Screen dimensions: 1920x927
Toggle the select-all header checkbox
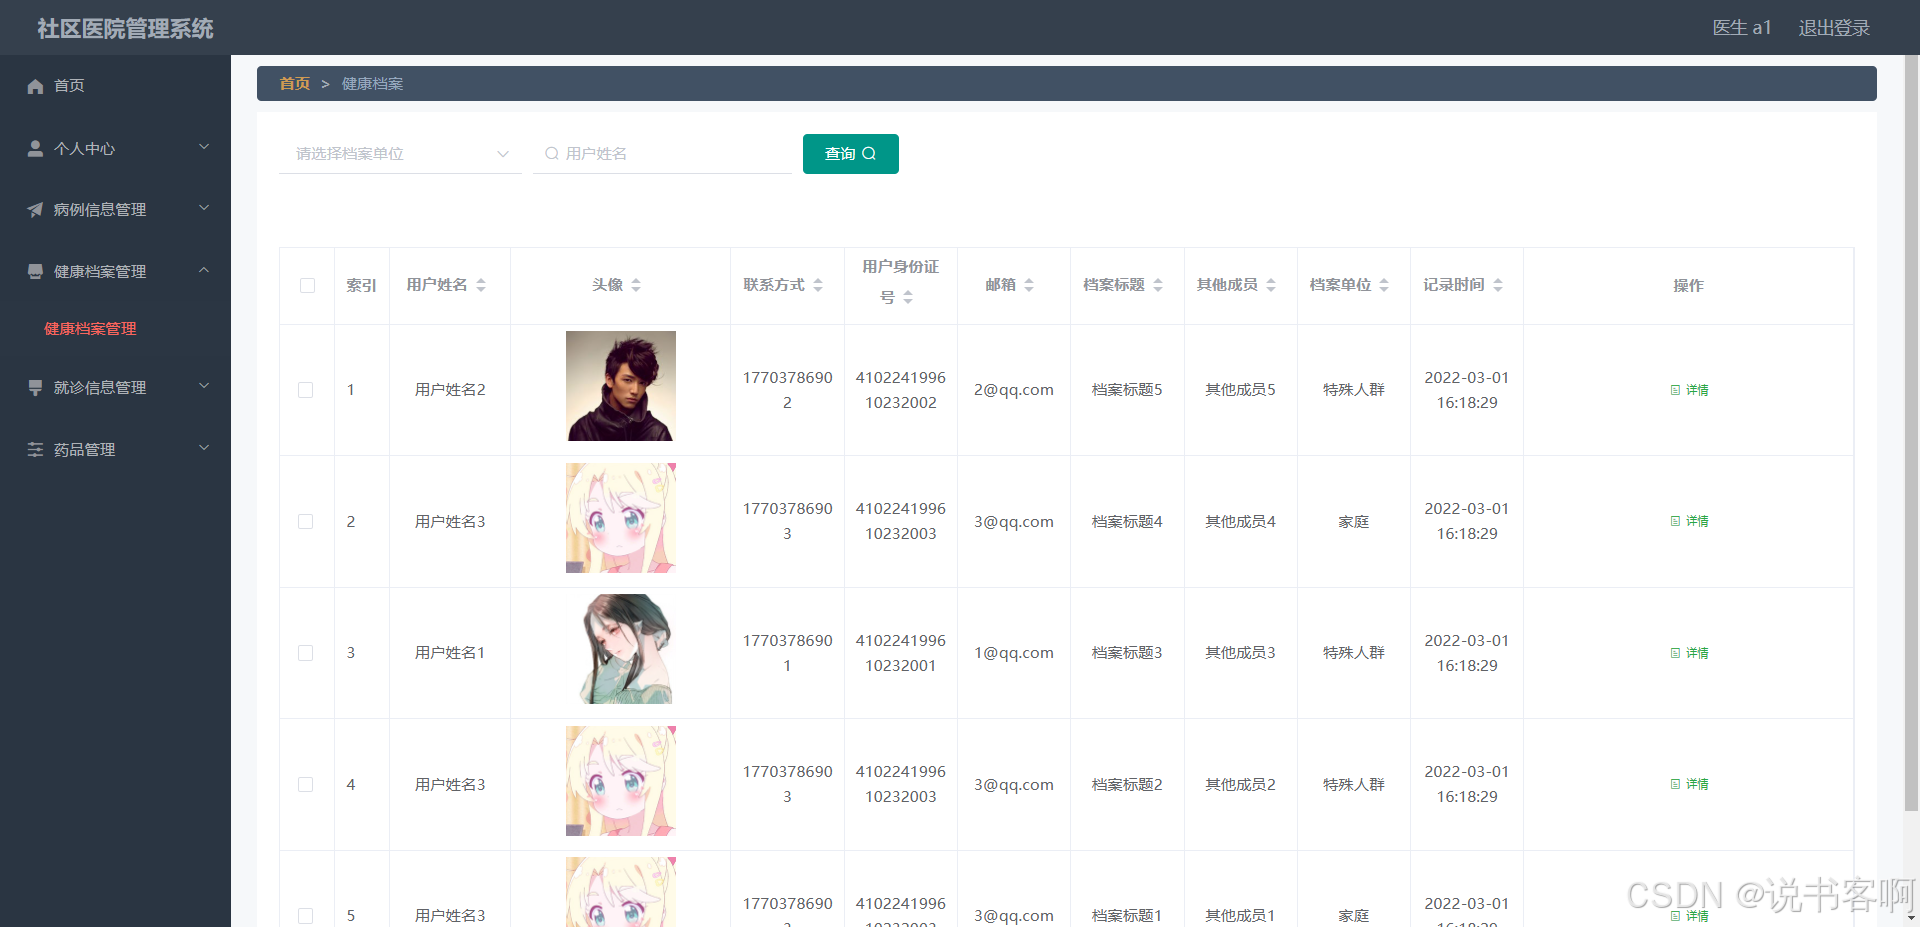307,286
